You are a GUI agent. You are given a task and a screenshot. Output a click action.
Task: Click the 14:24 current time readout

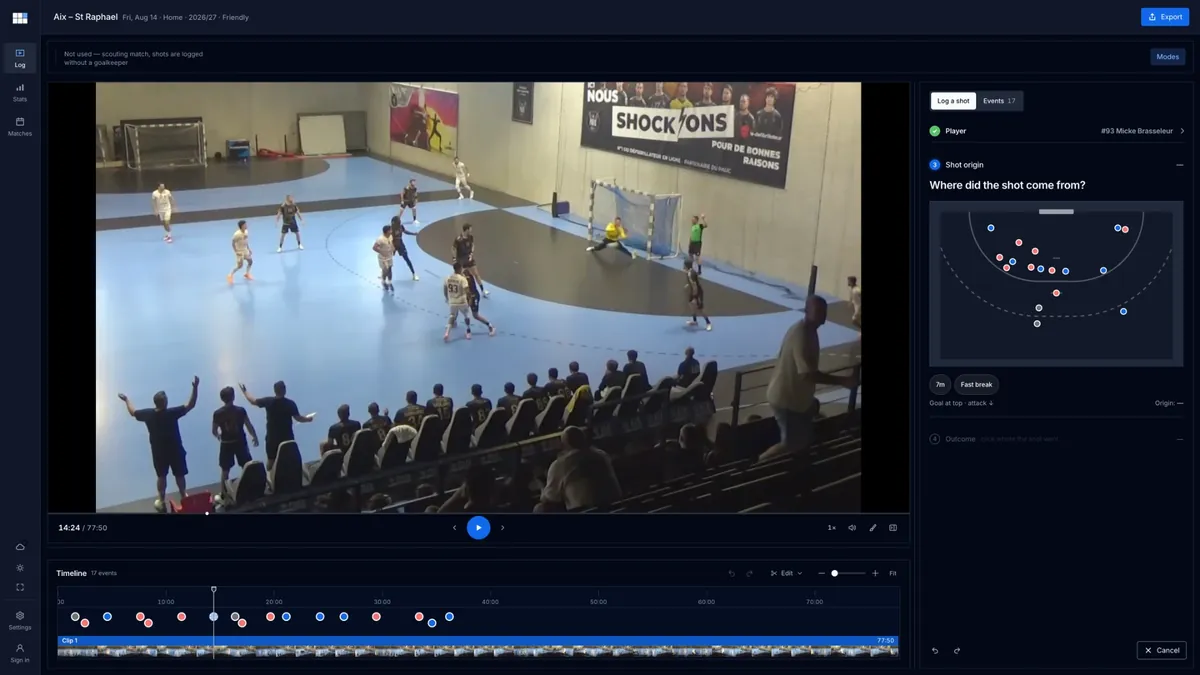click(68, 528)
